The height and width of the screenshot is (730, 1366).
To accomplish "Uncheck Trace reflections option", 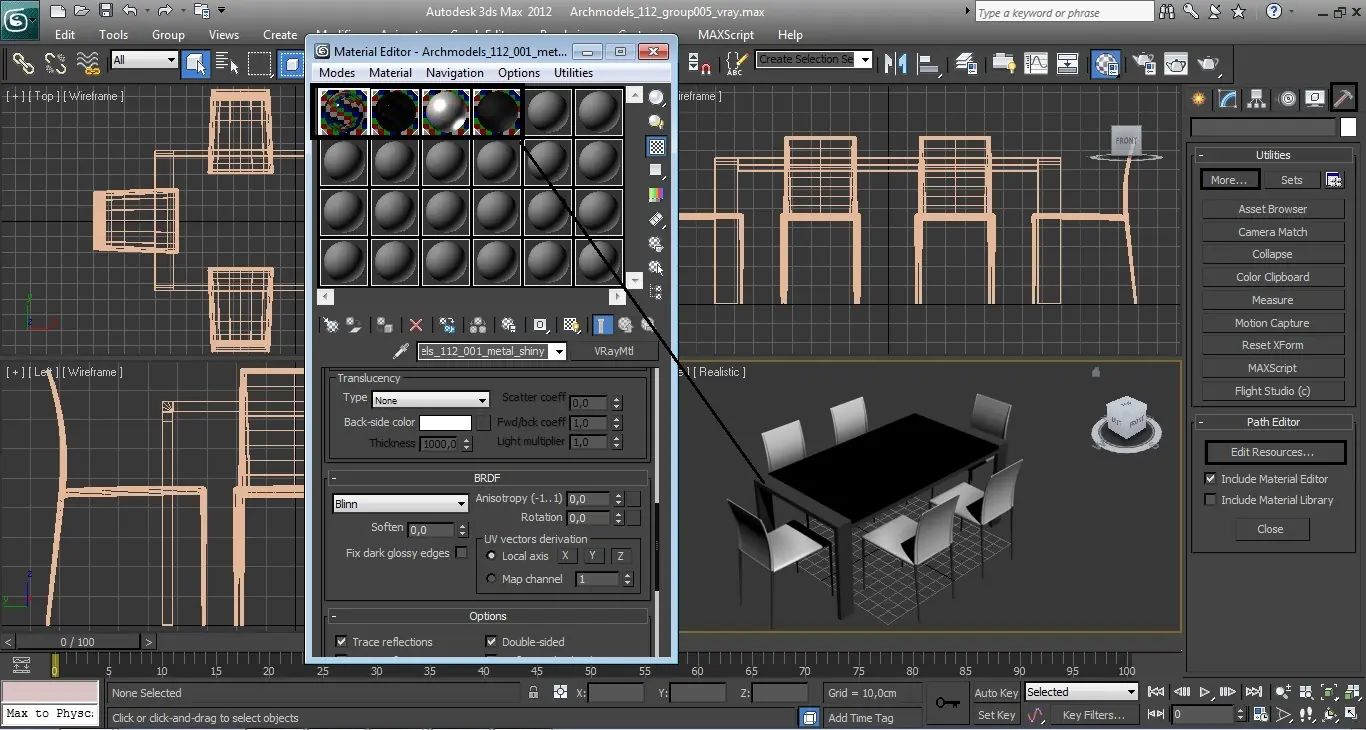I will [x=341, y=642].
